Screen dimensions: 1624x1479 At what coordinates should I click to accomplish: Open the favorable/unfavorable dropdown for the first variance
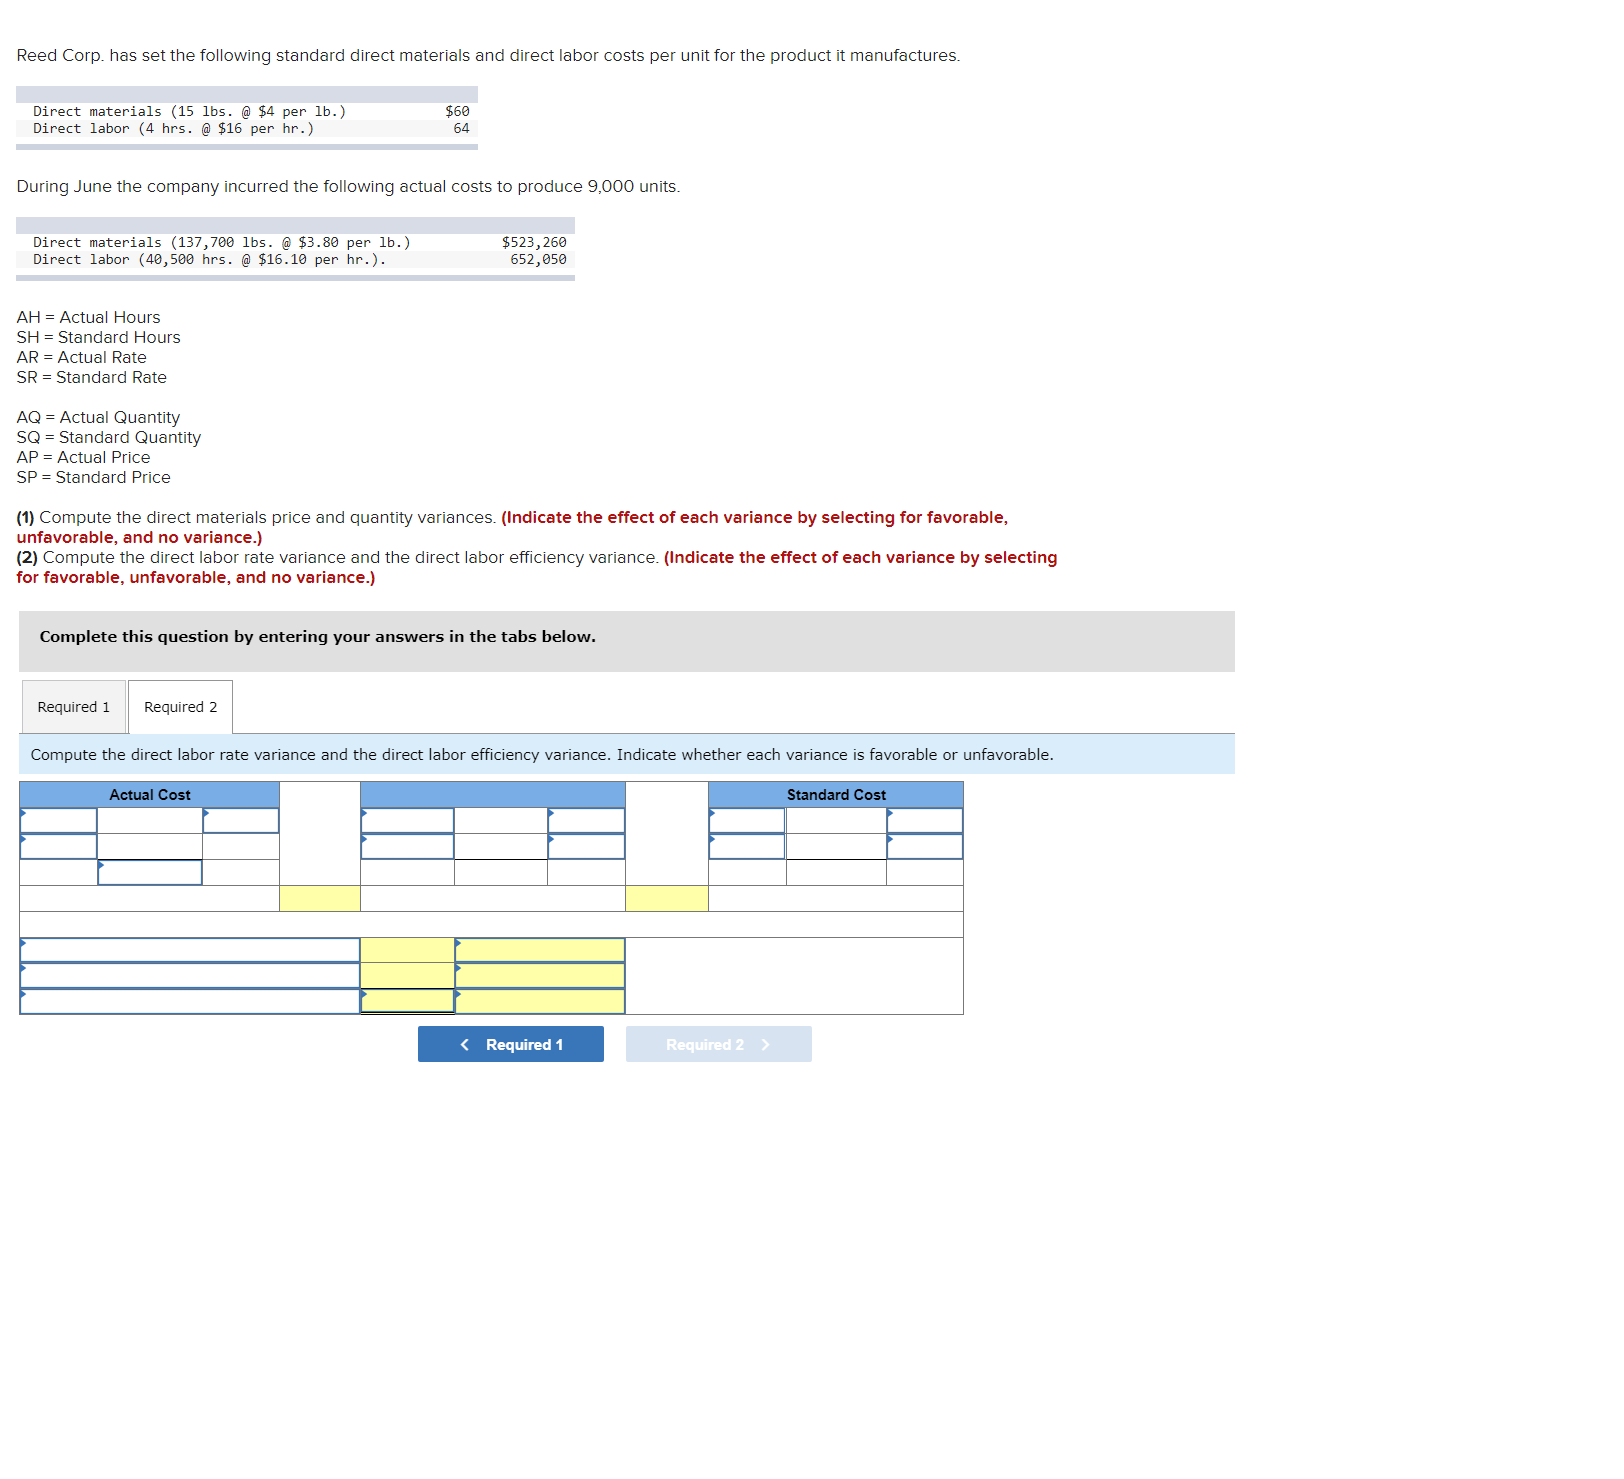coord(539,949)
